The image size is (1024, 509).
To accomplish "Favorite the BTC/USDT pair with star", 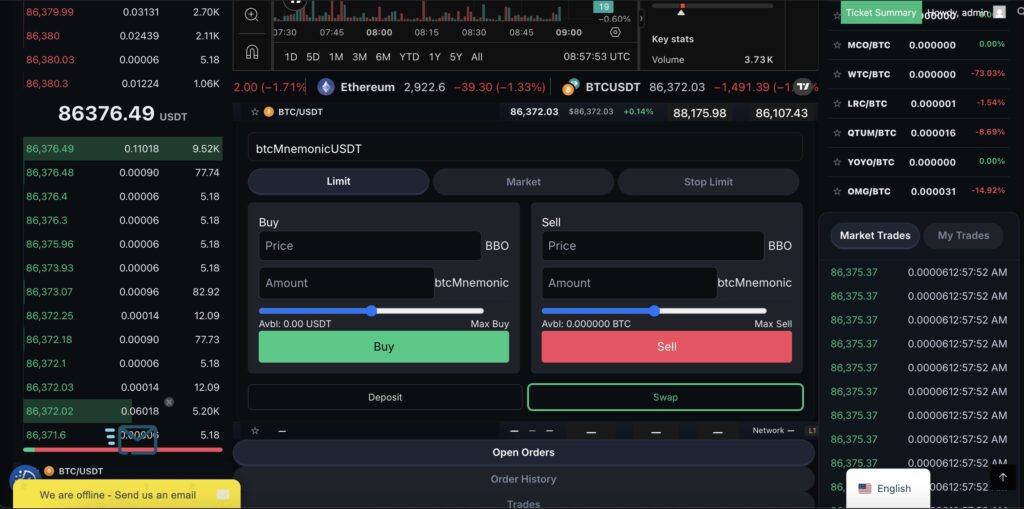I will 255,112.
